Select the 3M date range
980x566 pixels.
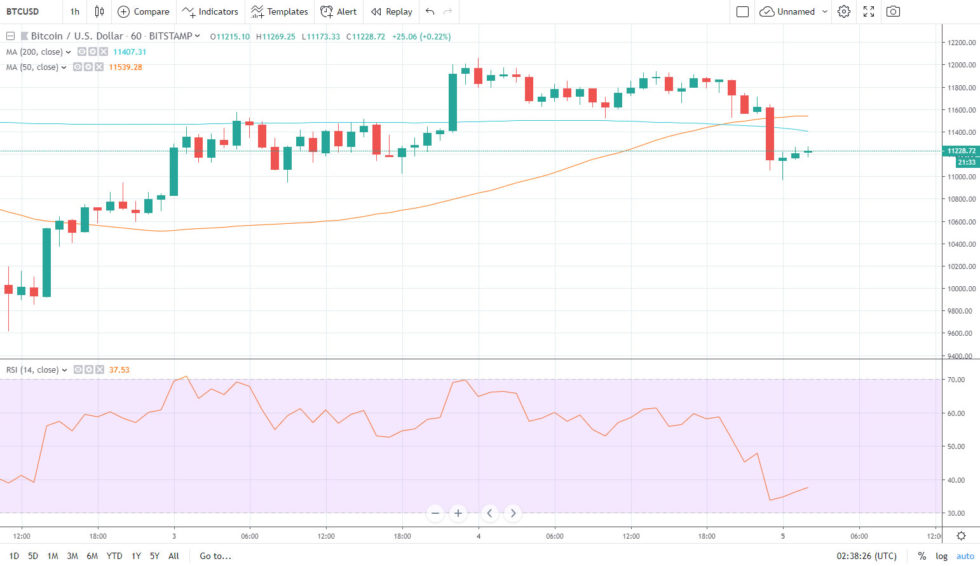(72, 556)
